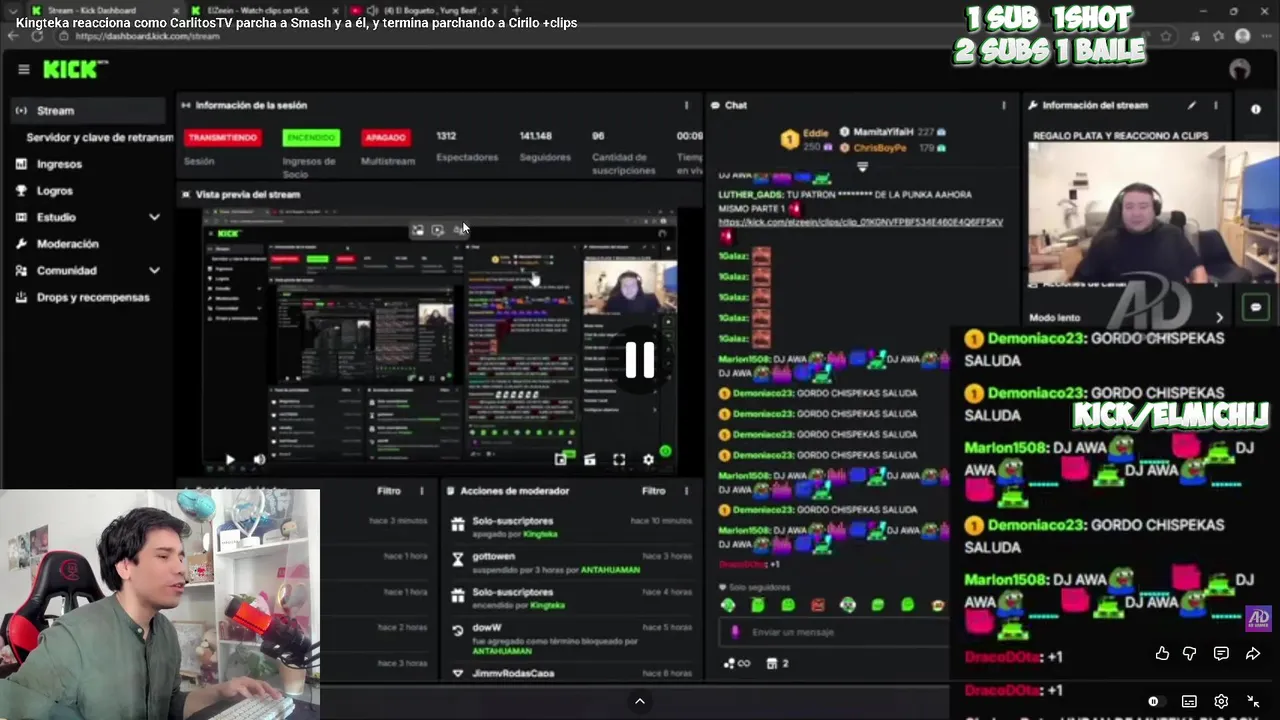Image resolution: width=1280 pixels, height=720 pixels.
Task: Edit stream info with pencil icon
Action: coord(1191,105)
